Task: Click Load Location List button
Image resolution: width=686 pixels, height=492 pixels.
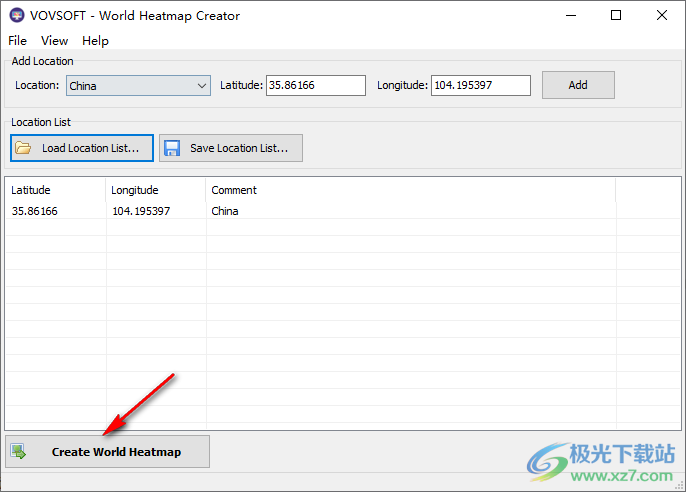Action: (x=82, y=148)
